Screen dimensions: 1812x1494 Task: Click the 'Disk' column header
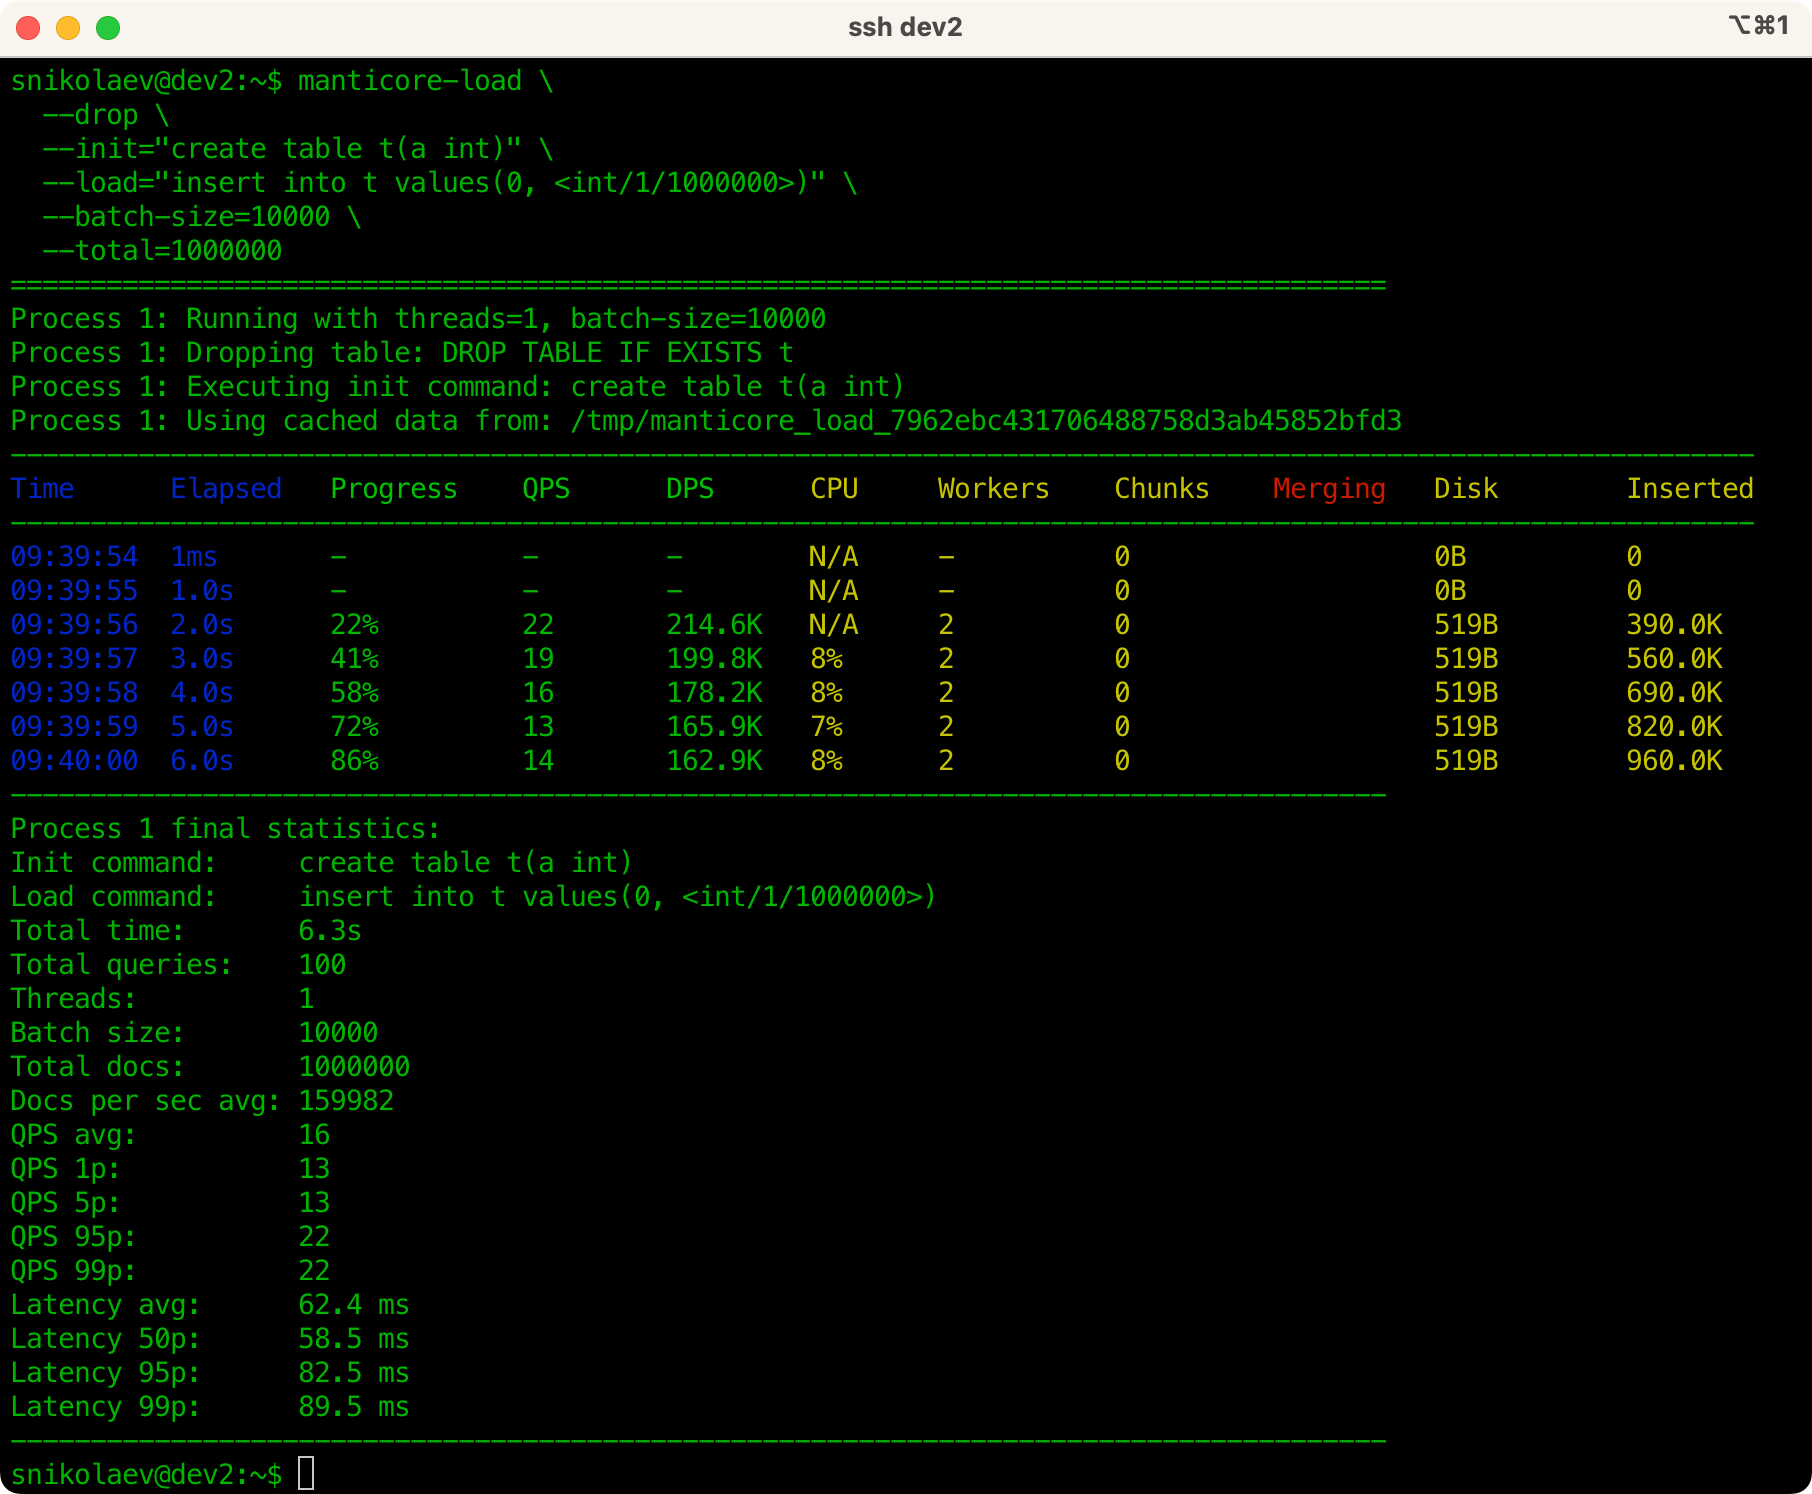(1466, 489)
